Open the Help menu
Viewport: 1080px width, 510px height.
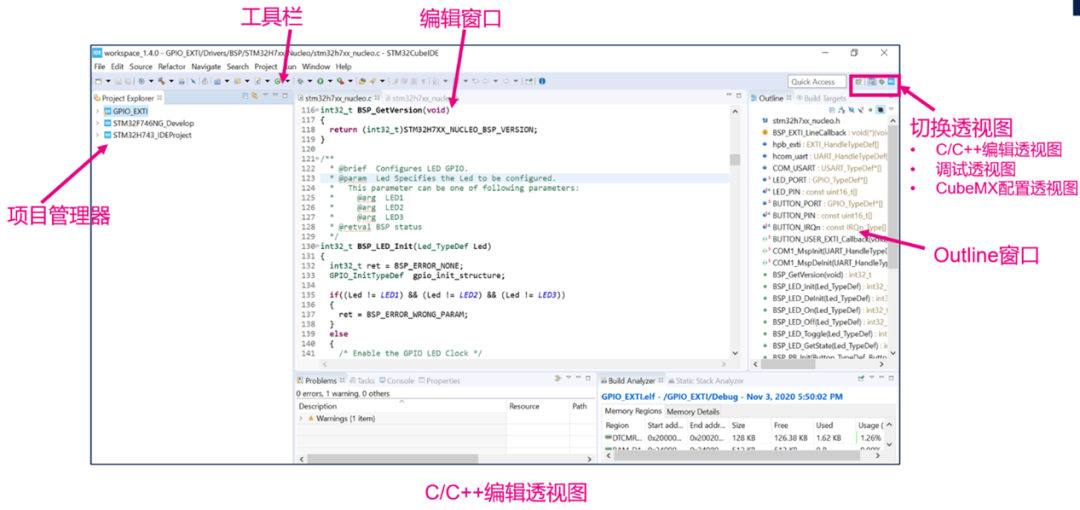[343, 67]
